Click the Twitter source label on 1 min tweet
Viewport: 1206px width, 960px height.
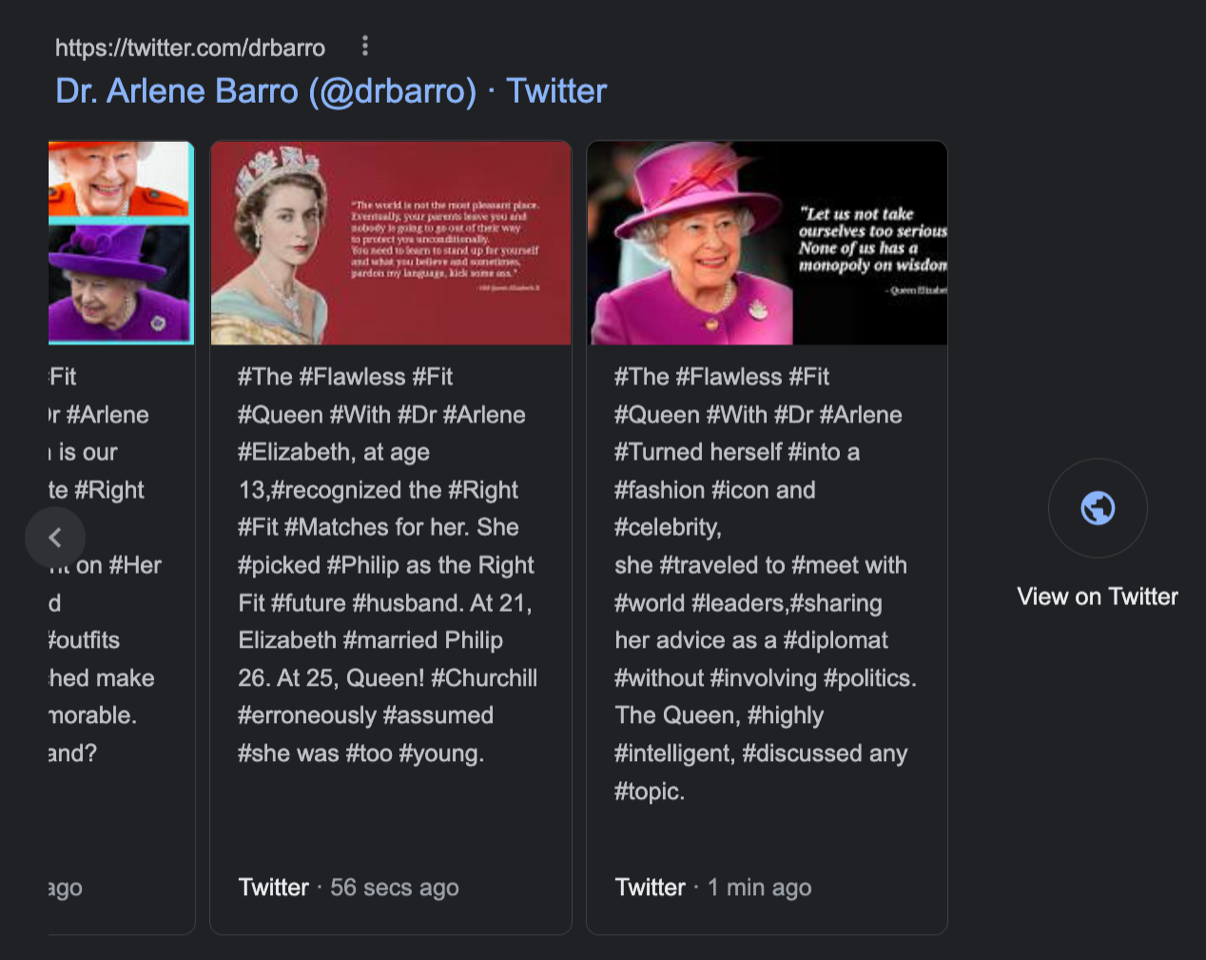(x=650, y=887)
